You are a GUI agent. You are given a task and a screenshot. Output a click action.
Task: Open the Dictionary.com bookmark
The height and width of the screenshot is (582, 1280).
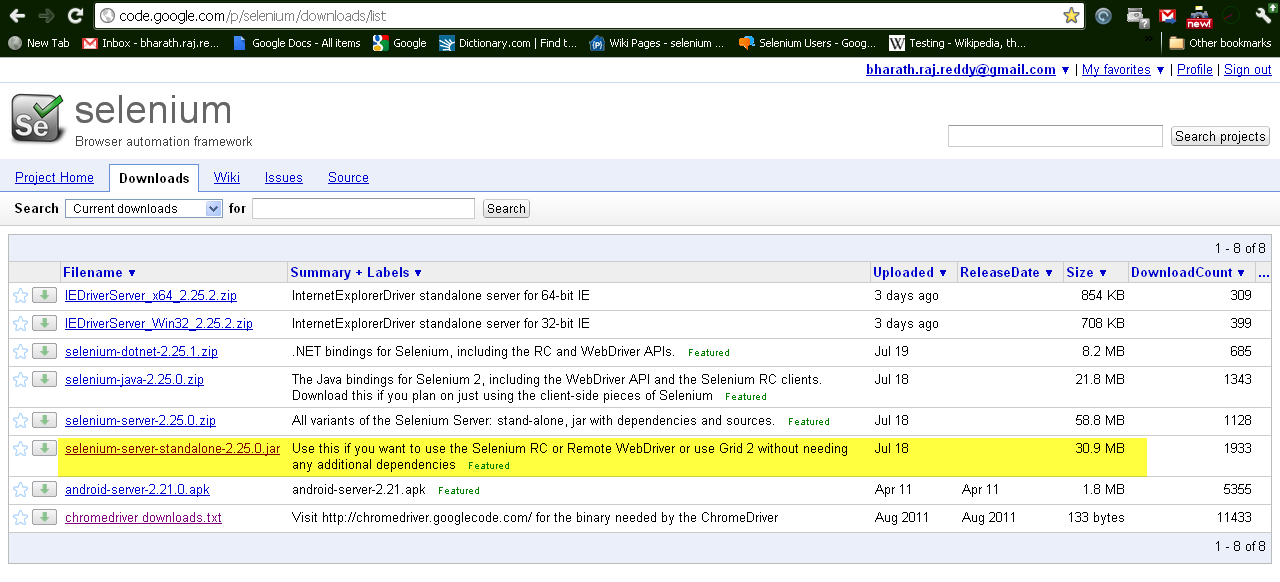pyautogui.click(x=509, y=43)
